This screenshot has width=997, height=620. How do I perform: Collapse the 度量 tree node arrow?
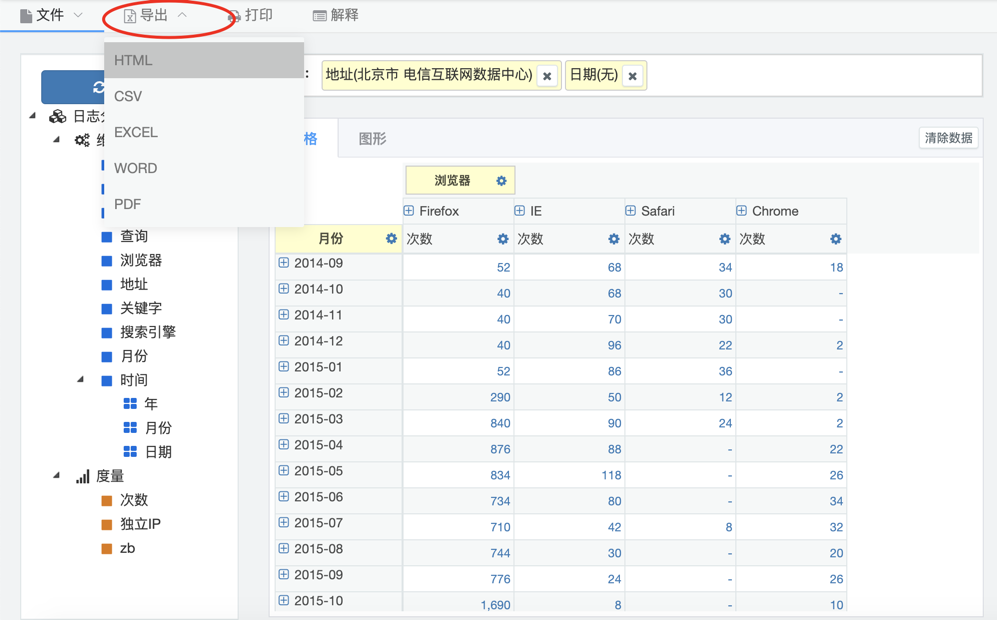57,476
